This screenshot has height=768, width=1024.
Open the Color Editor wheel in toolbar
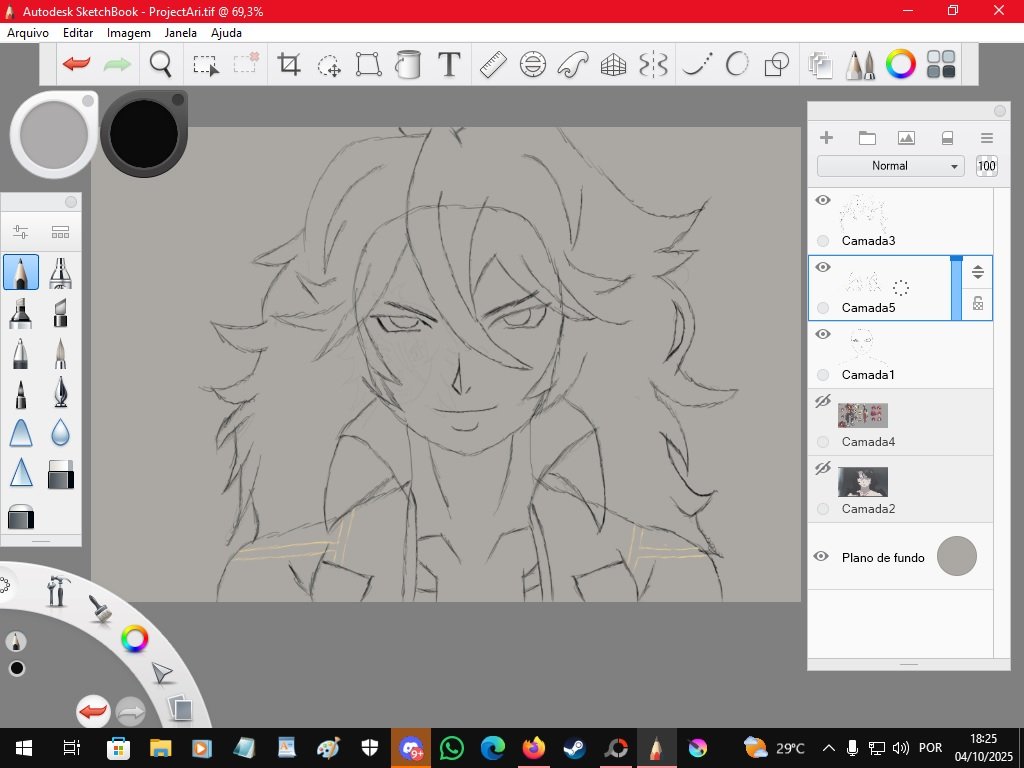pyautogui.click(x=901, y=64)
